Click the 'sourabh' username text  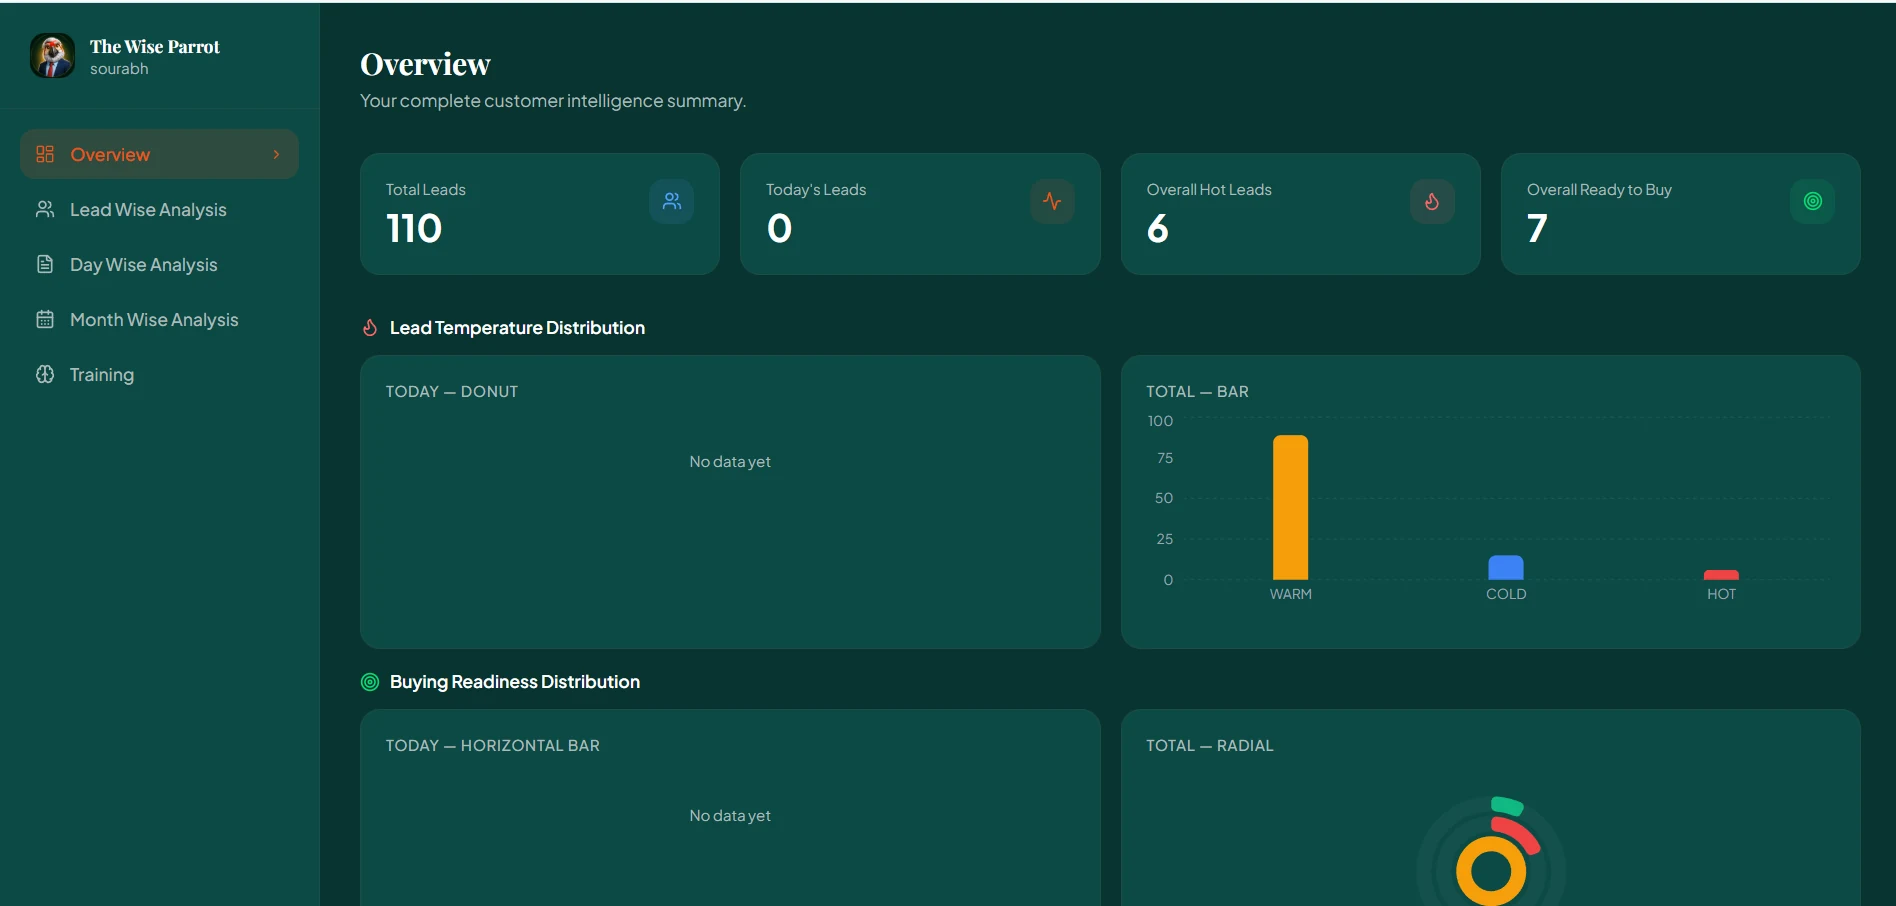coord(119,69)
